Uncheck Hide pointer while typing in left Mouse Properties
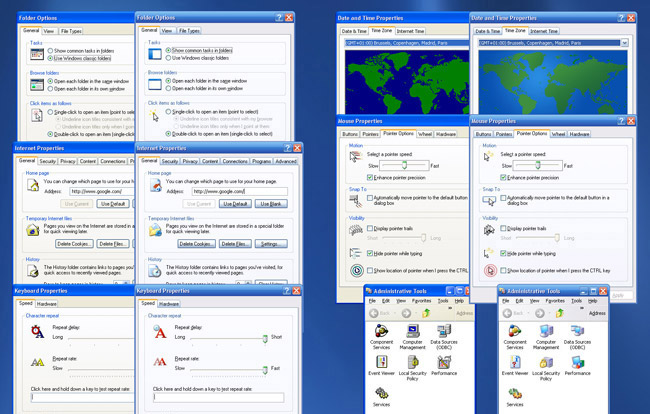 tap(370, 253)
